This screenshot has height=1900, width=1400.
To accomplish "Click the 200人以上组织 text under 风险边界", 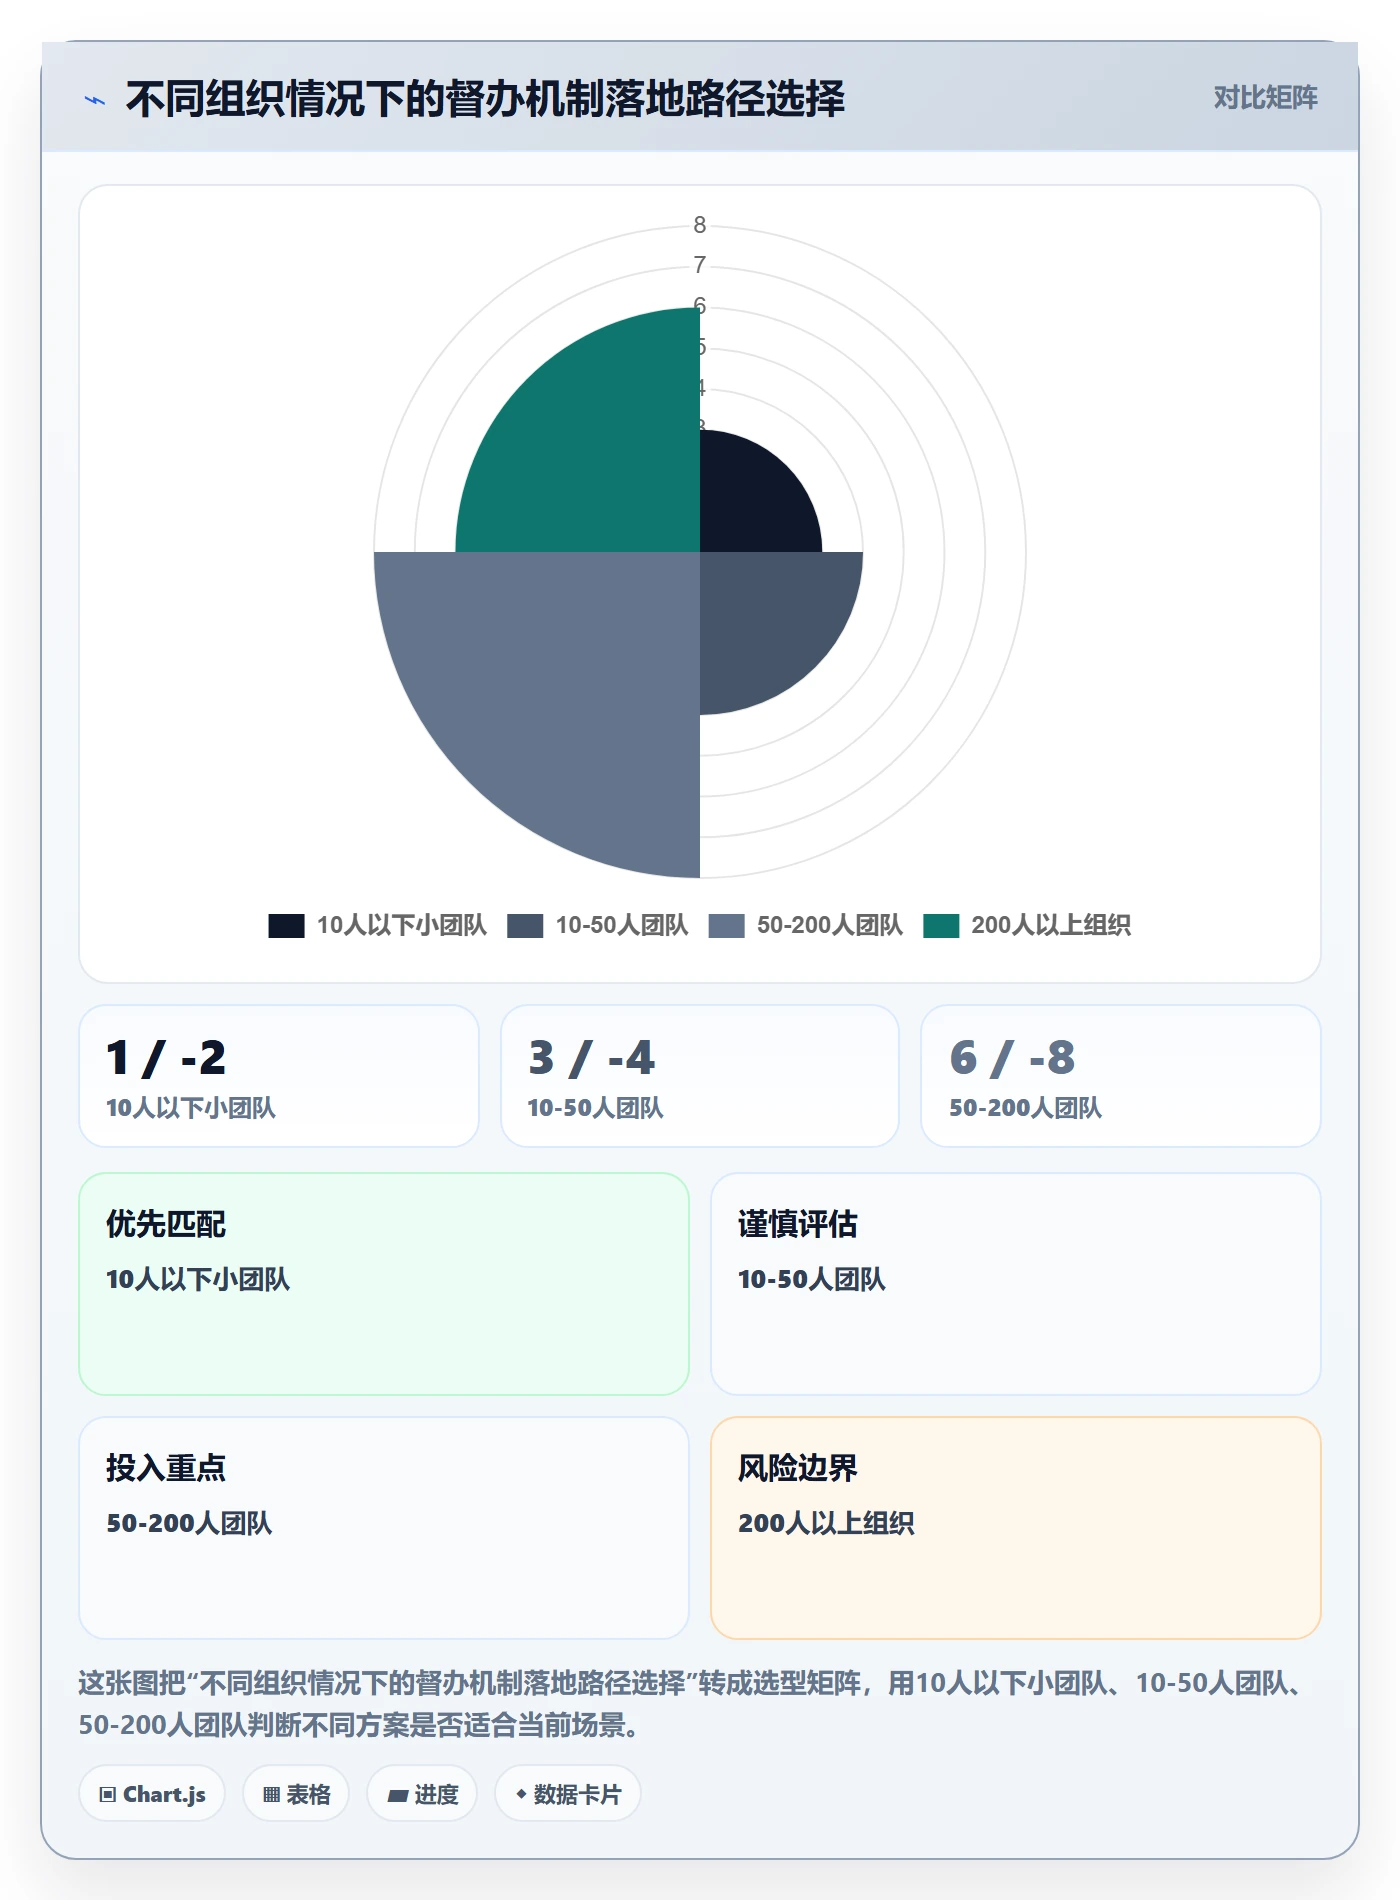I will [x=826, y=1524].
